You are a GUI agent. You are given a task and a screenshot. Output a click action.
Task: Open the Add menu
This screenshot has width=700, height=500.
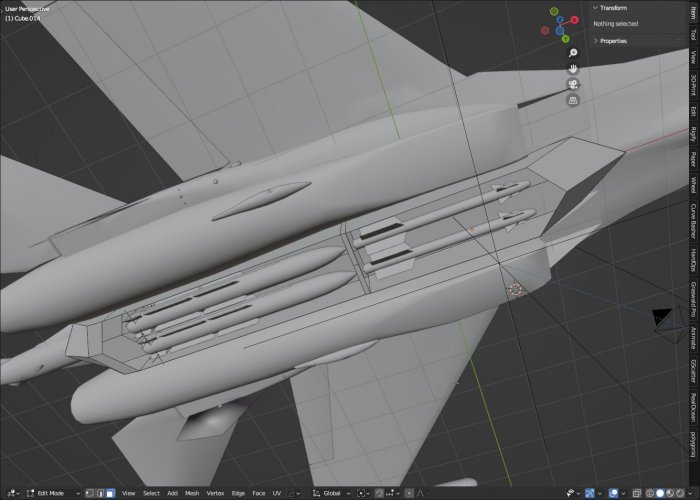pyautogui.click(x=172, y=493)
